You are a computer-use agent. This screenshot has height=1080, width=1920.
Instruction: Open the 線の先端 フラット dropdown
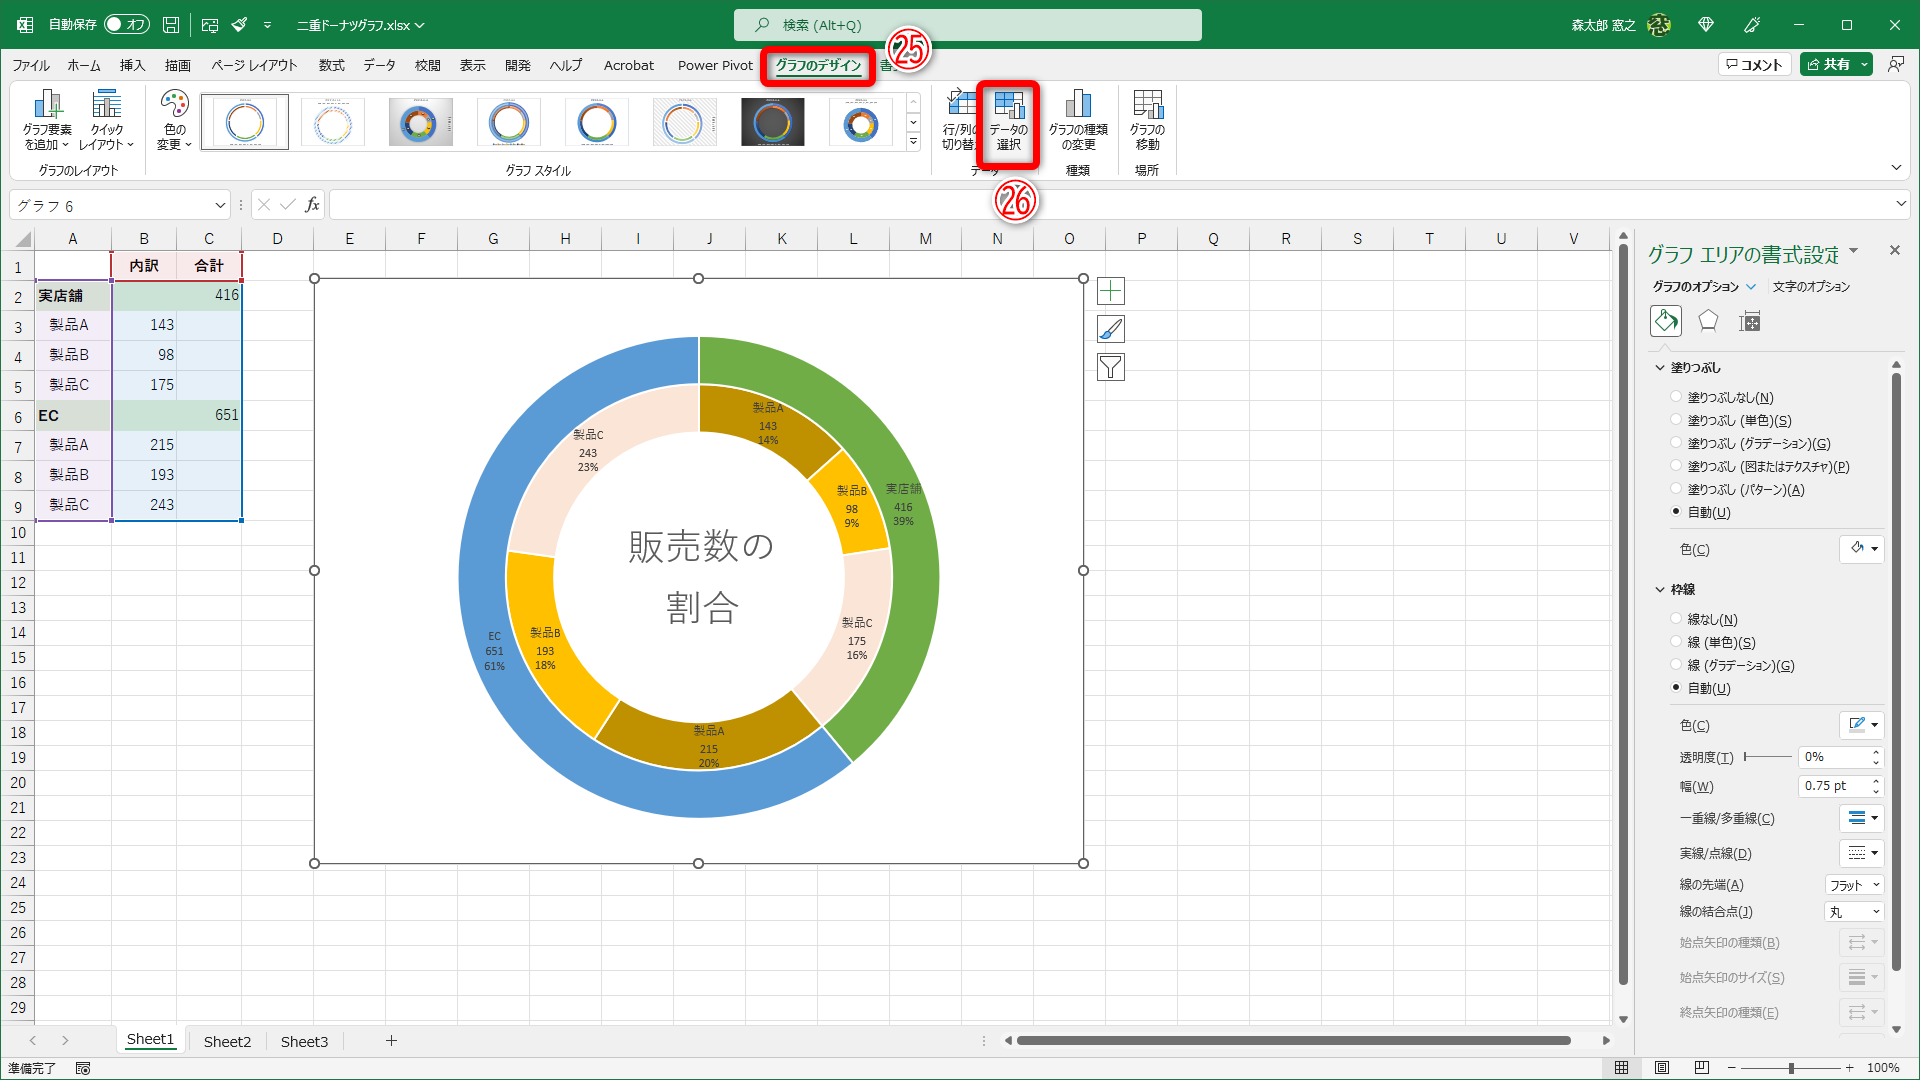click(1854, 884)
